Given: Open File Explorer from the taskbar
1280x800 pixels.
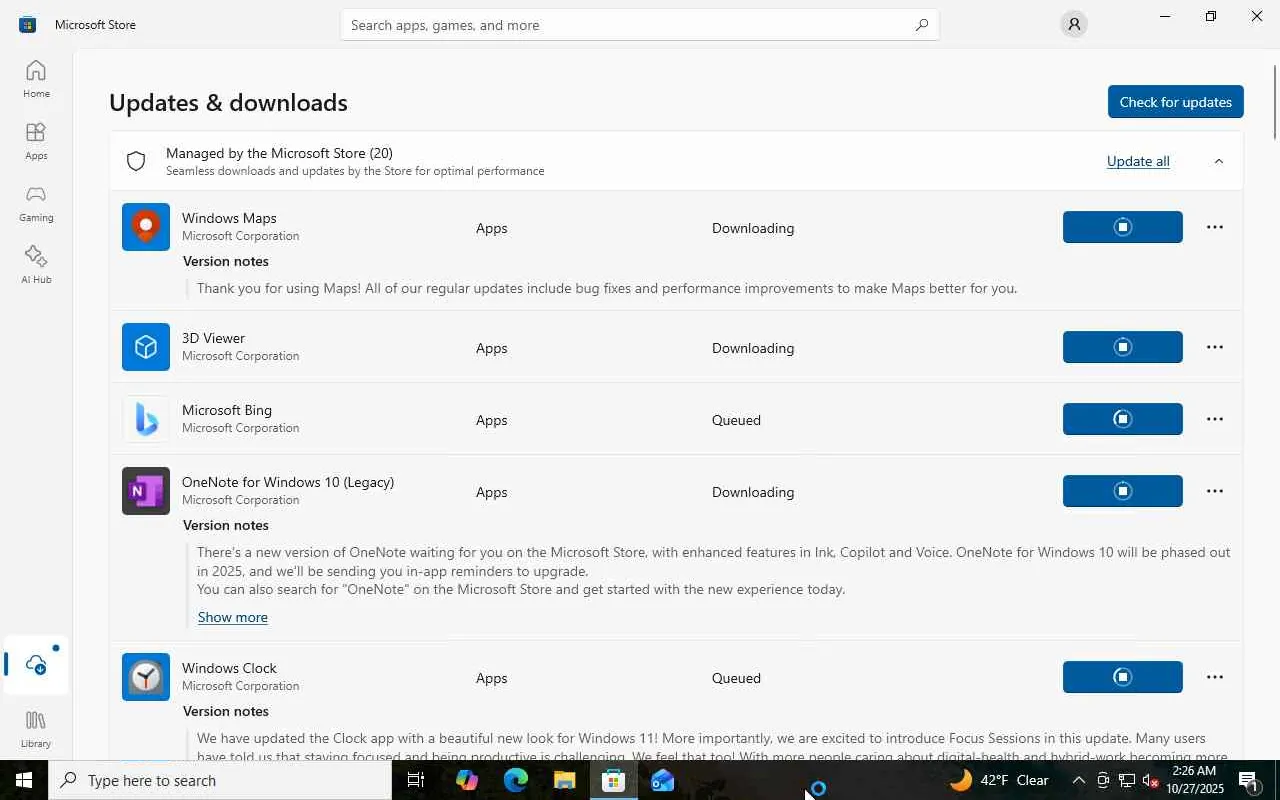Looking at the screenshot, I should 564,780.
